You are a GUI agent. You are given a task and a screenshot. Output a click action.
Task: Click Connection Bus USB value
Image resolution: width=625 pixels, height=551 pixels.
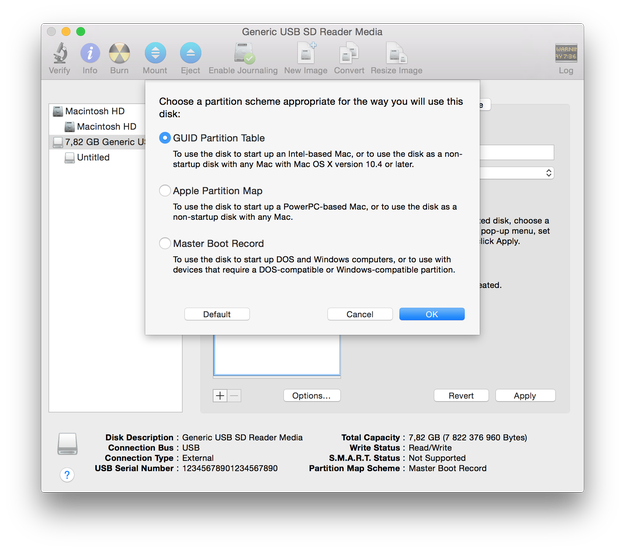pos(191,448)
